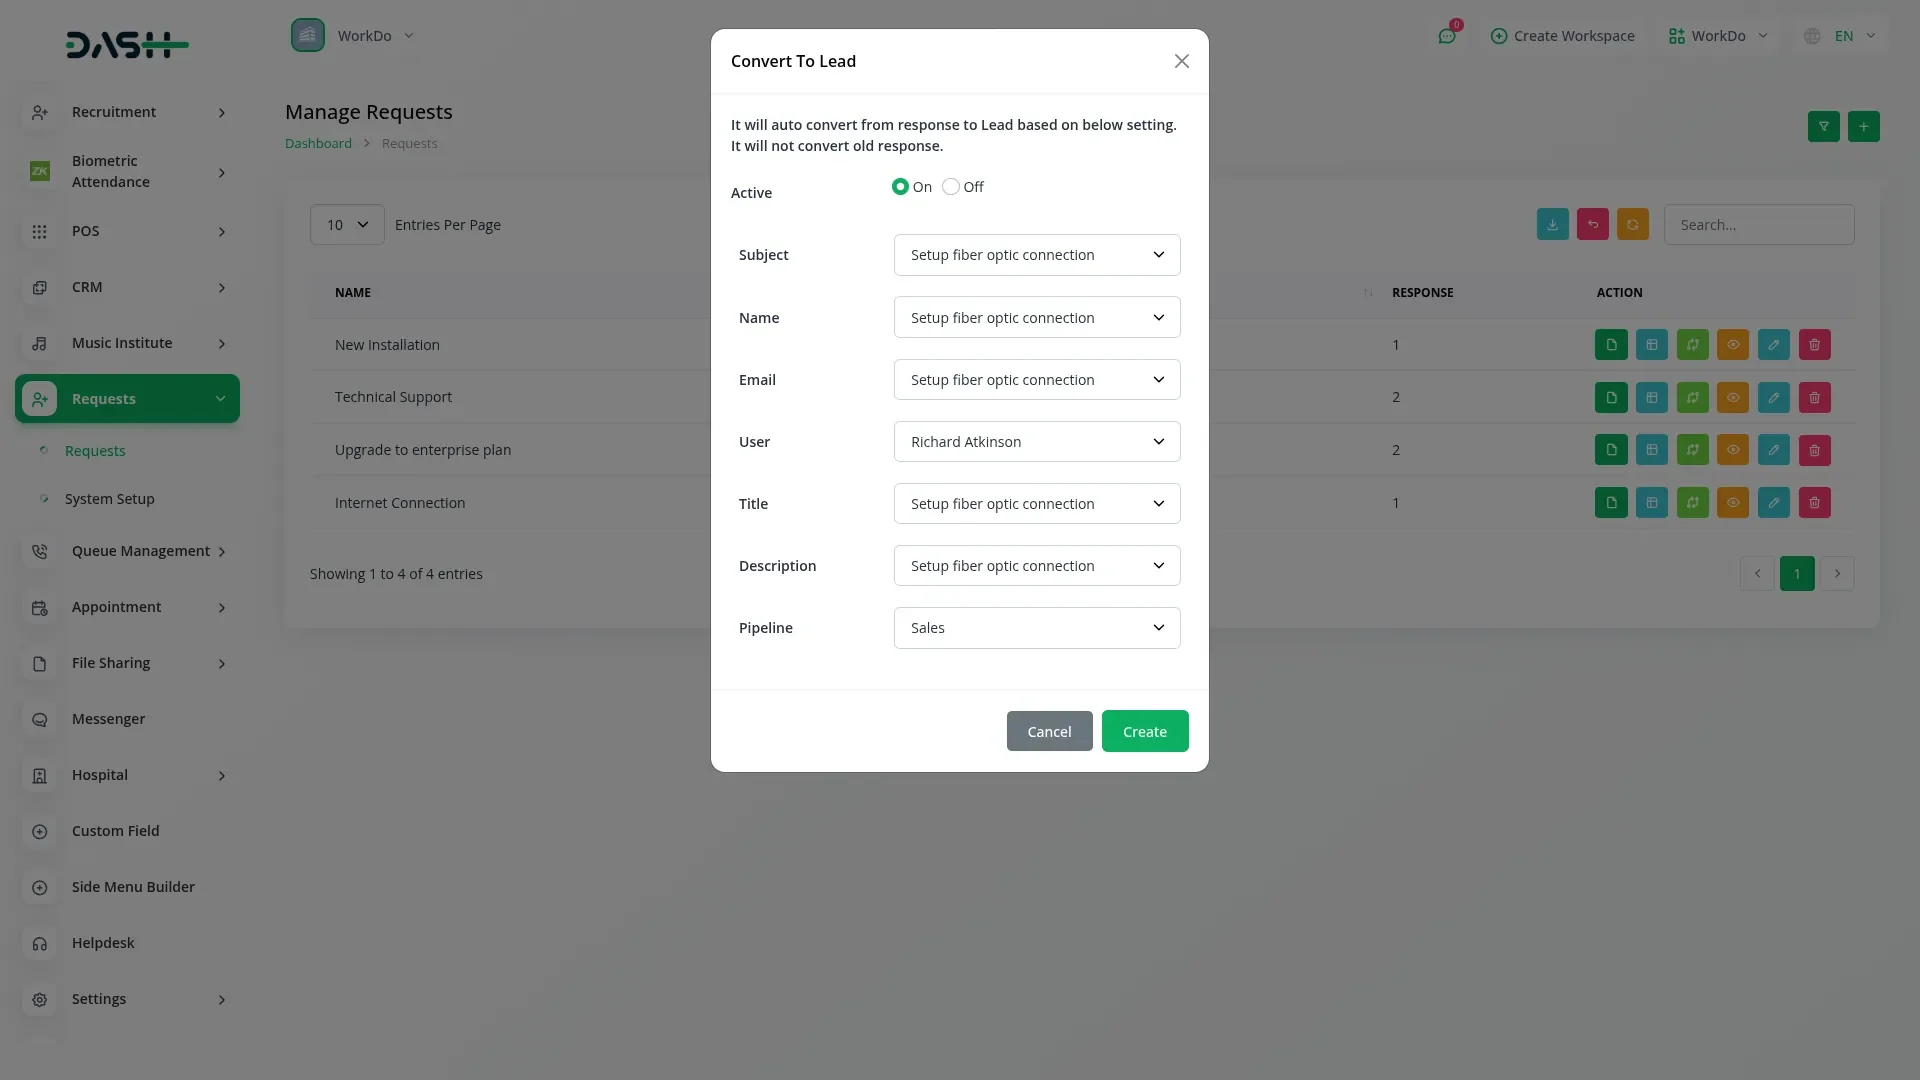
Task: Open the Pipeline dropdown showing Sales
Action: 1036,628
